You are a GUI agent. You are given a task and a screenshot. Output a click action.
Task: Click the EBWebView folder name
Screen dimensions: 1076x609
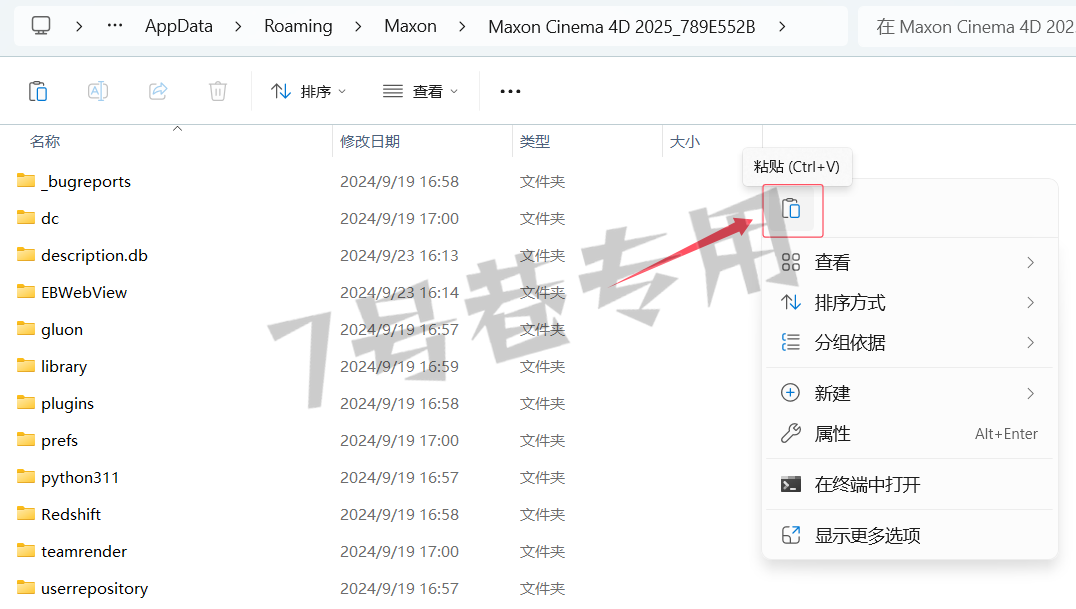[x=84, y=292]
